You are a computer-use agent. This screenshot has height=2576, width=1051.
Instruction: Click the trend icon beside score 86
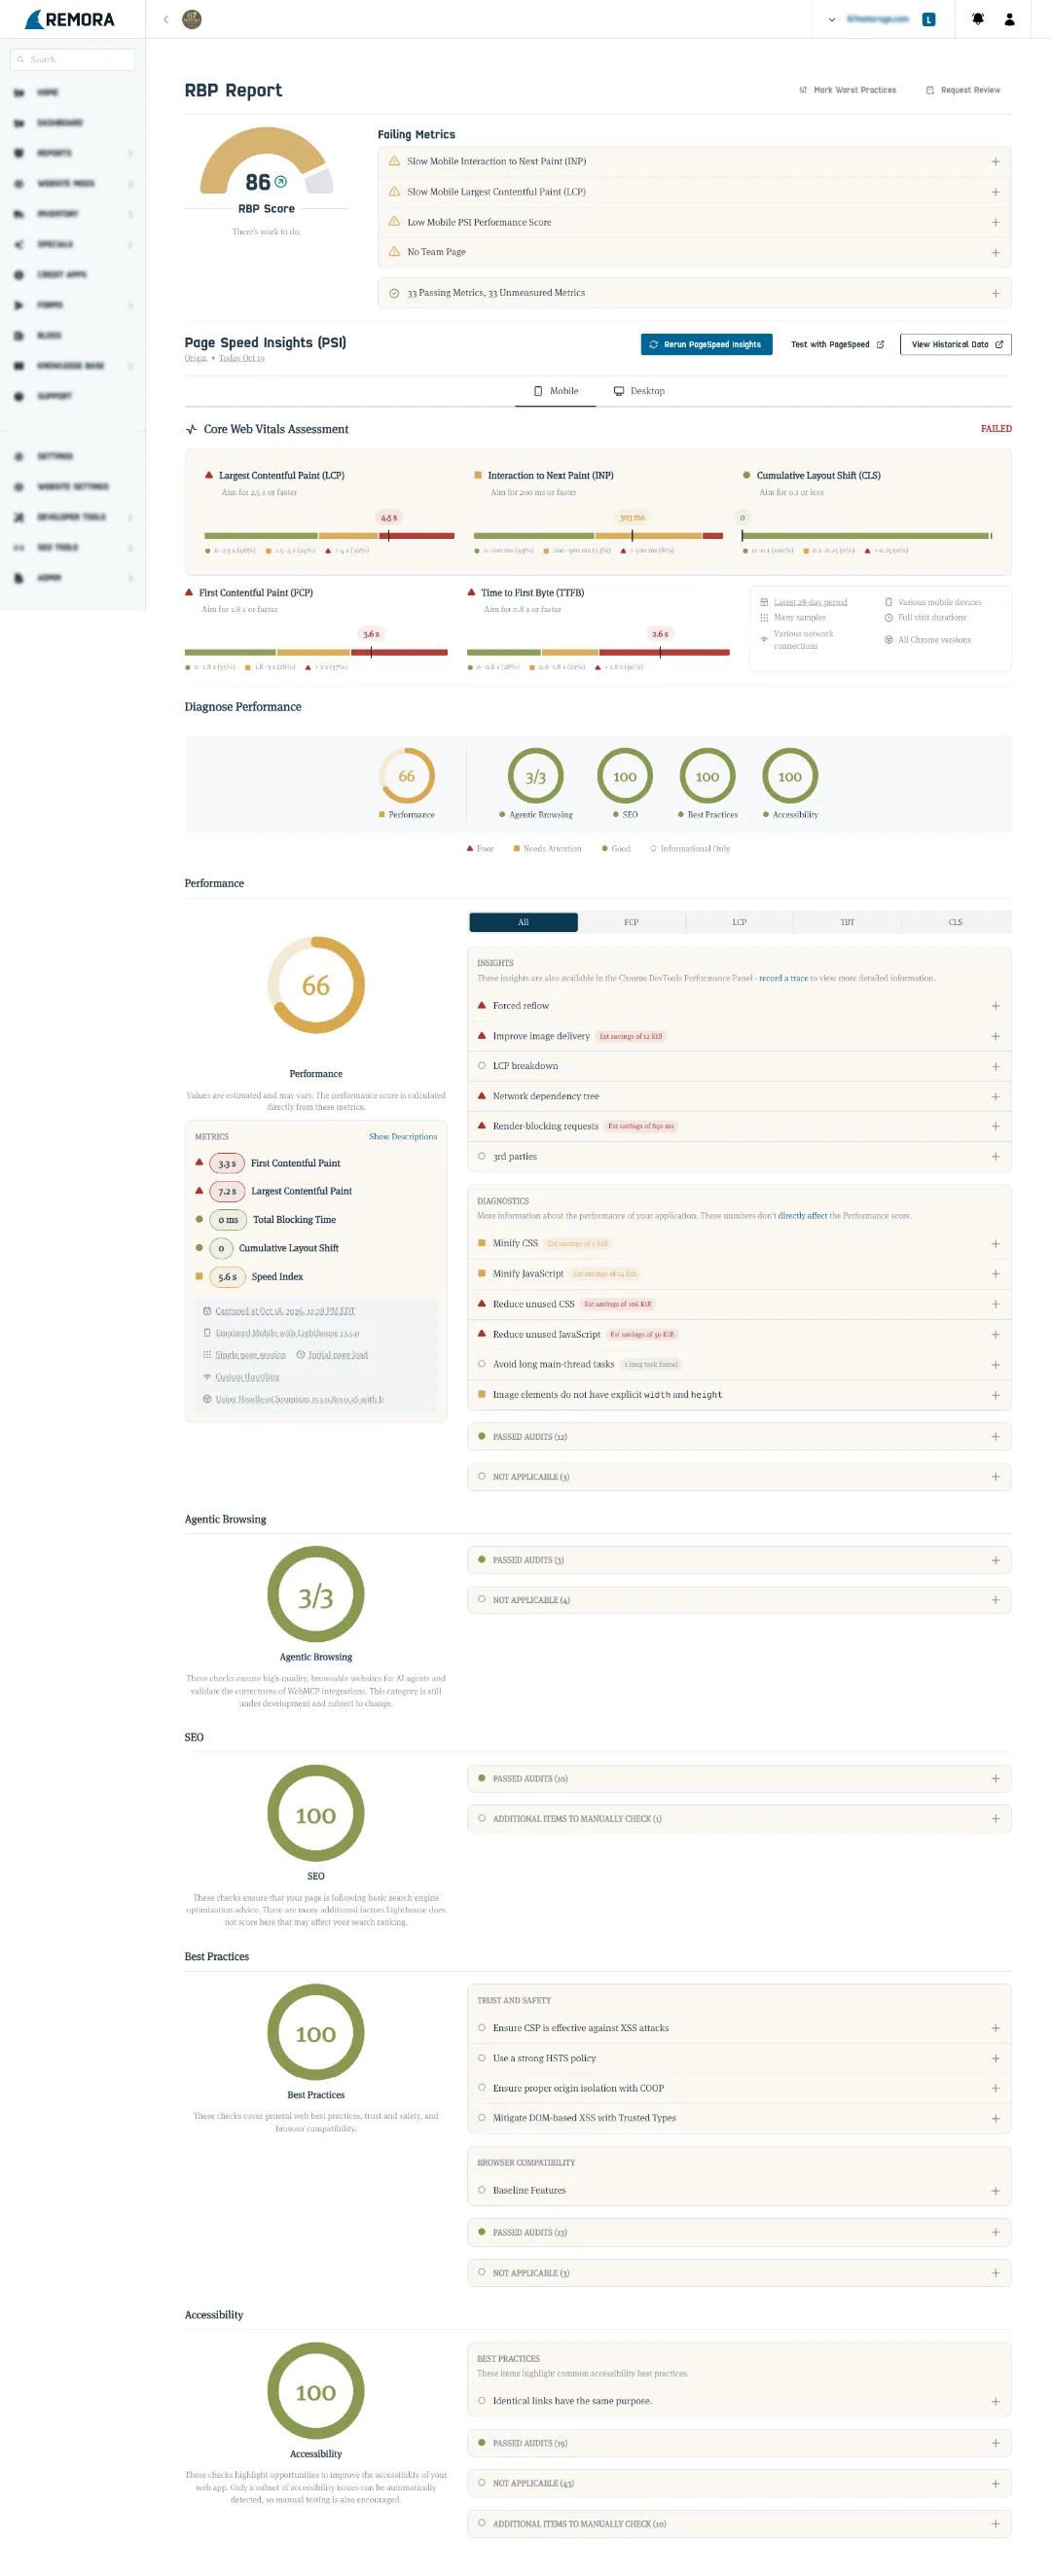(281, 182)
